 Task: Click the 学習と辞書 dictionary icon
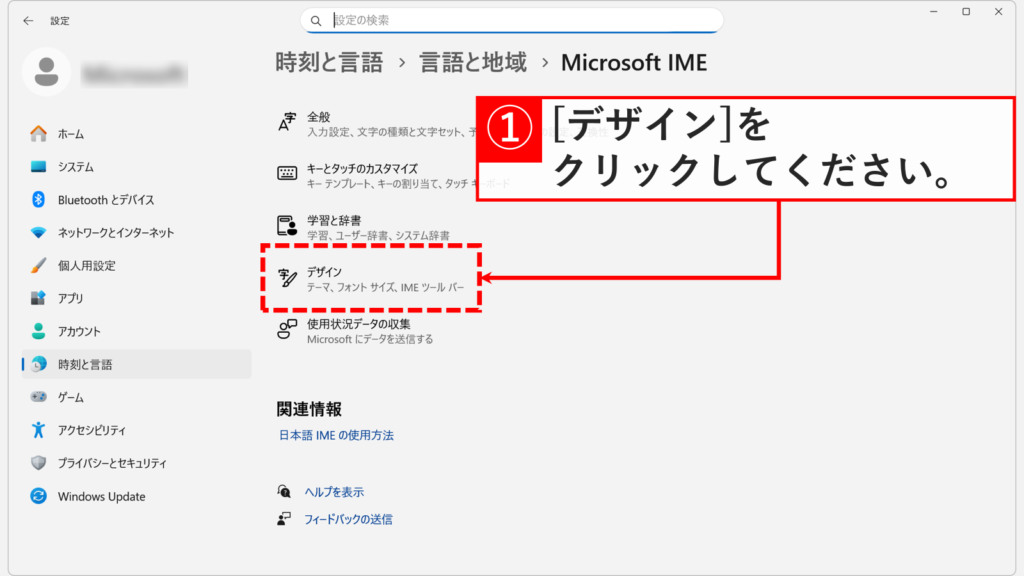[x=287, y=225]
